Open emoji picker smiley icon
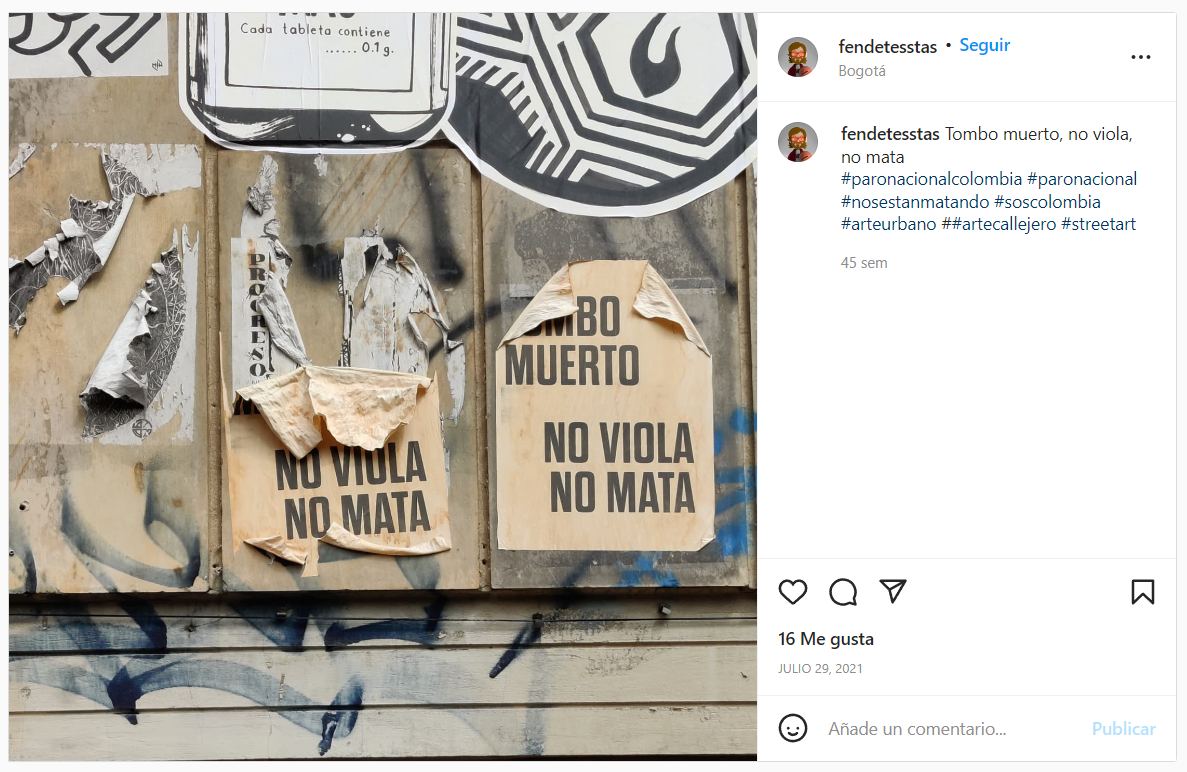 (793, 728)
